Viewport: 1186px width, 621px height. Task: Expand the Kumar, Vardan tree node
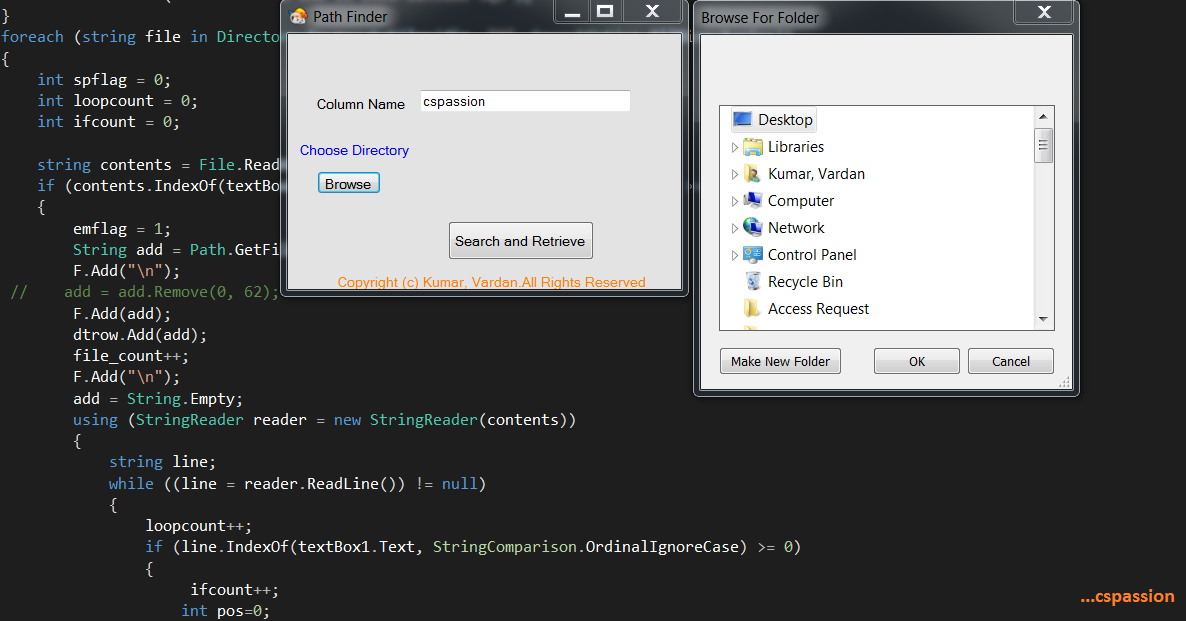[734, 175]
